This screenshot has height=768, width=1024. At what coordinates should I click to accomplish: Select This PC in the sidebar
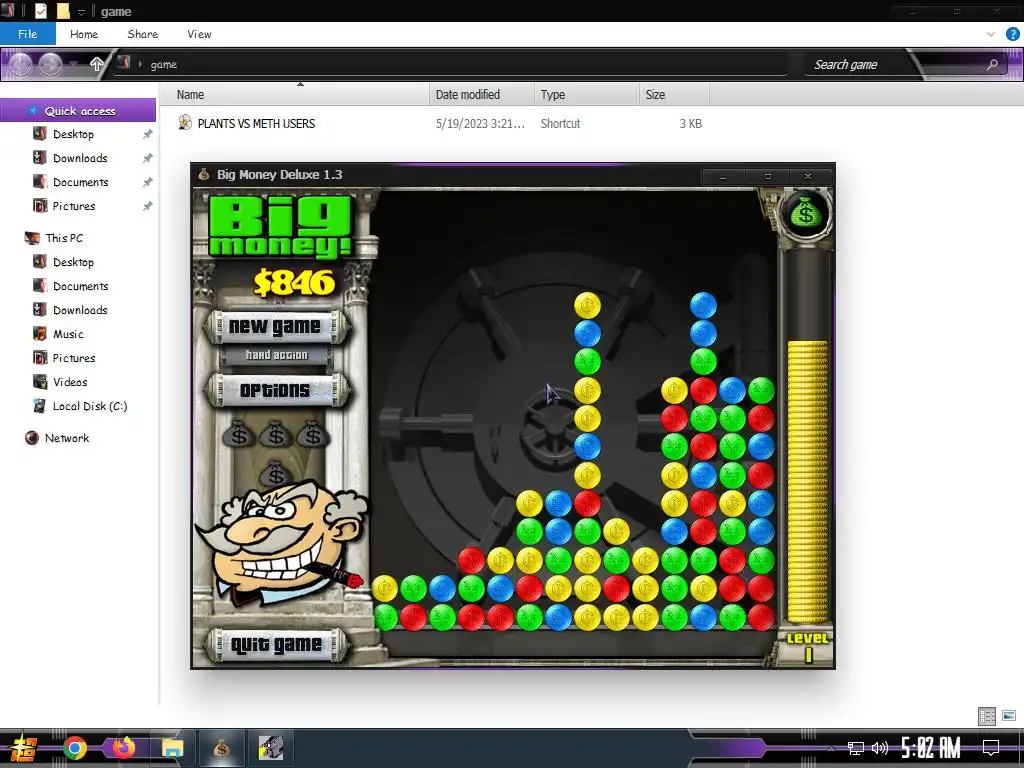coord(64,238)
